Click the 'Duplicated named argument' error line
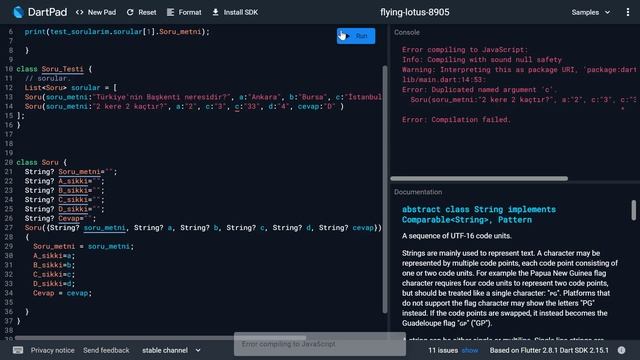This screenshot has width=640, height=360. pyautogui.click(x=480, y=89)
